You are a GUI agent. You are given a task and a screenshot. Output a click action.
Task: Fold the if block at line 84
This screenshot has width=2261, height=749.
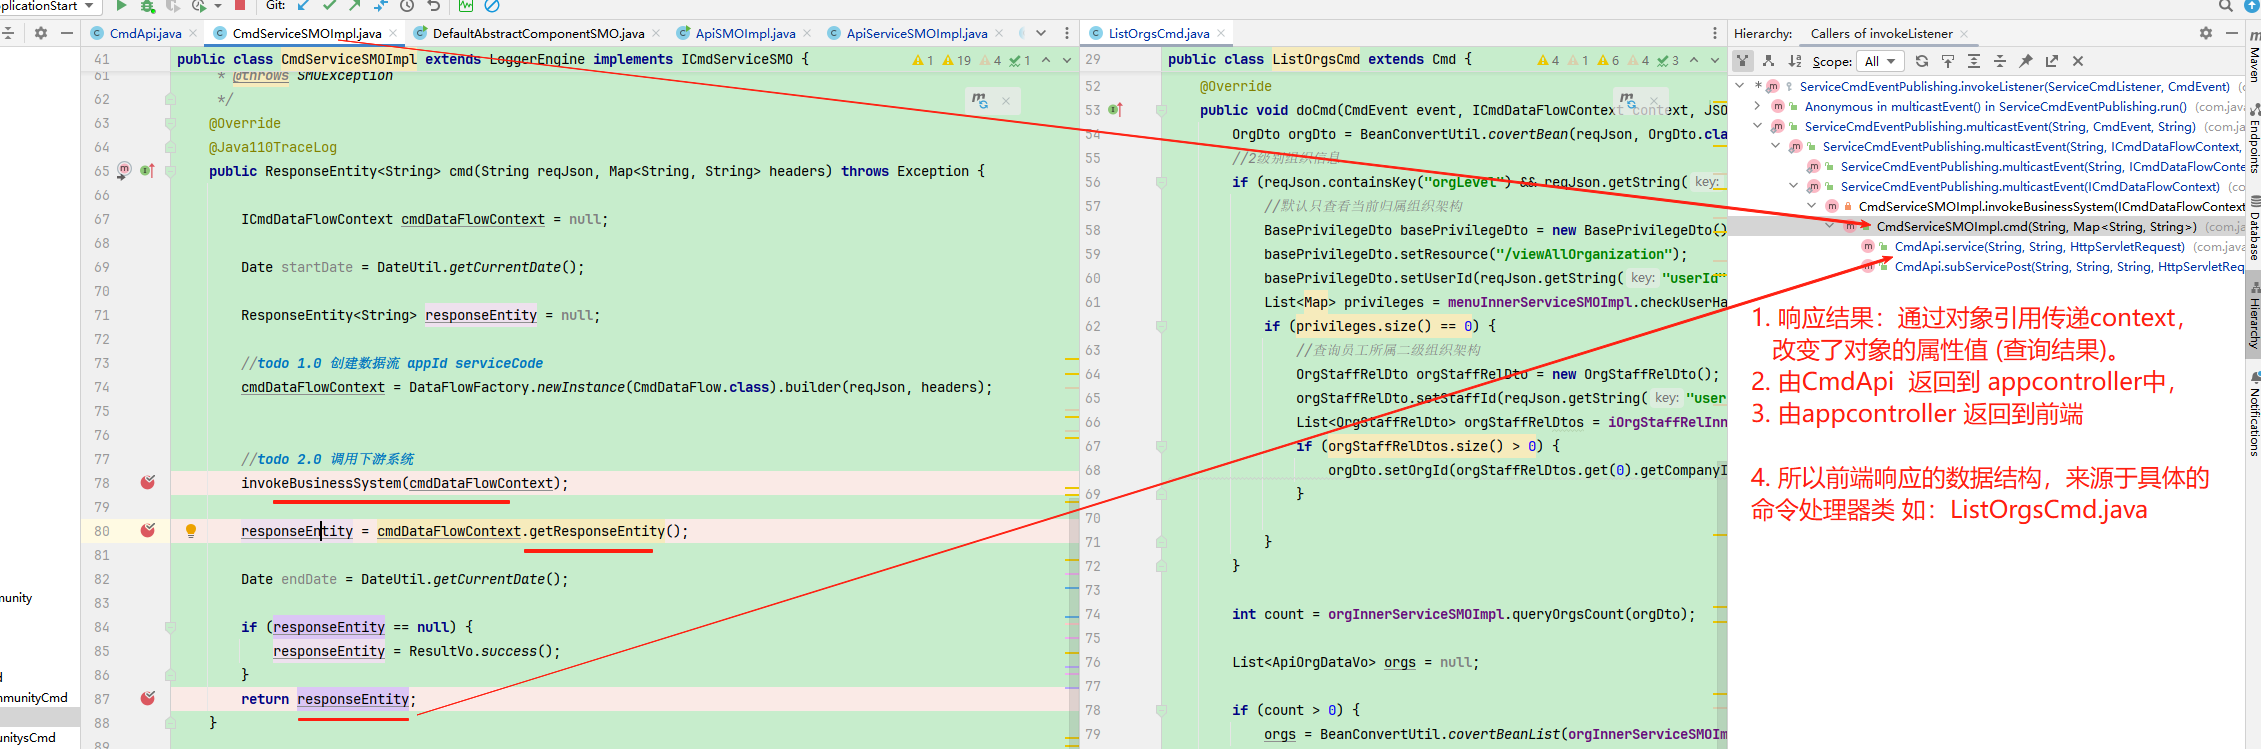coord(171,627)
